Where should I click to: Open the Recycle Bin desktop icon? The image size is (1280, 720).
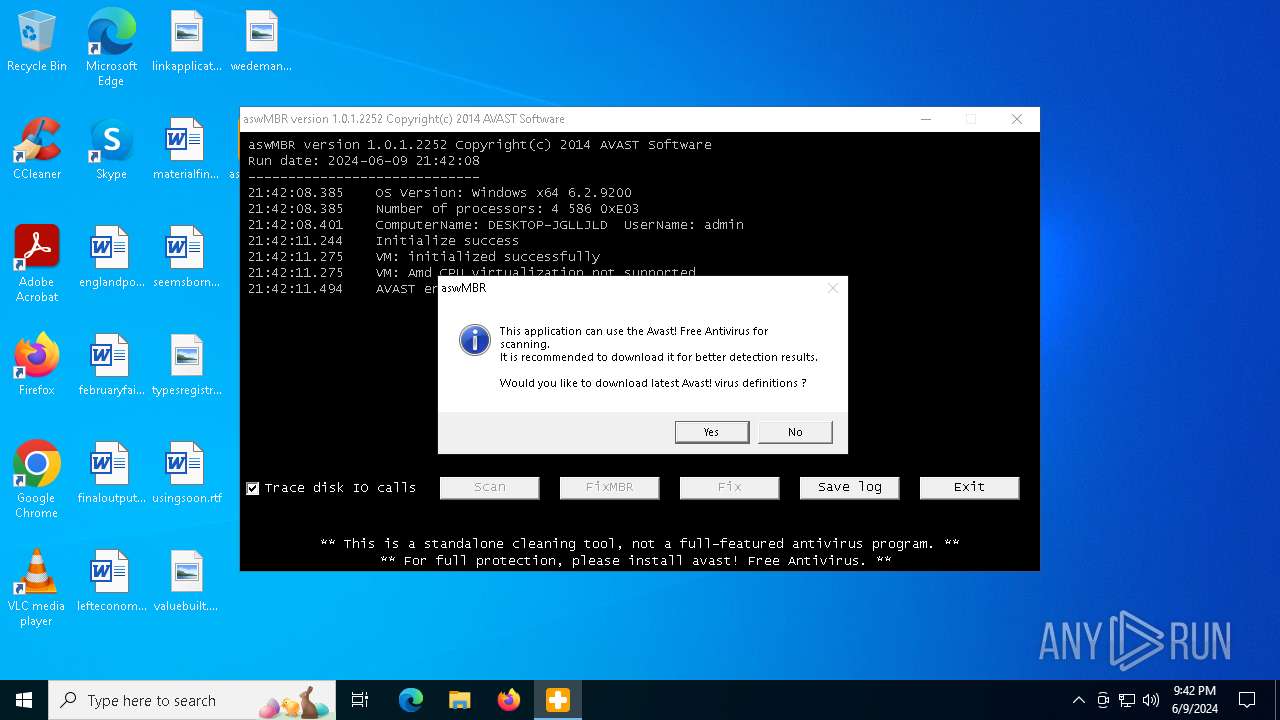(x=37, y=42)
